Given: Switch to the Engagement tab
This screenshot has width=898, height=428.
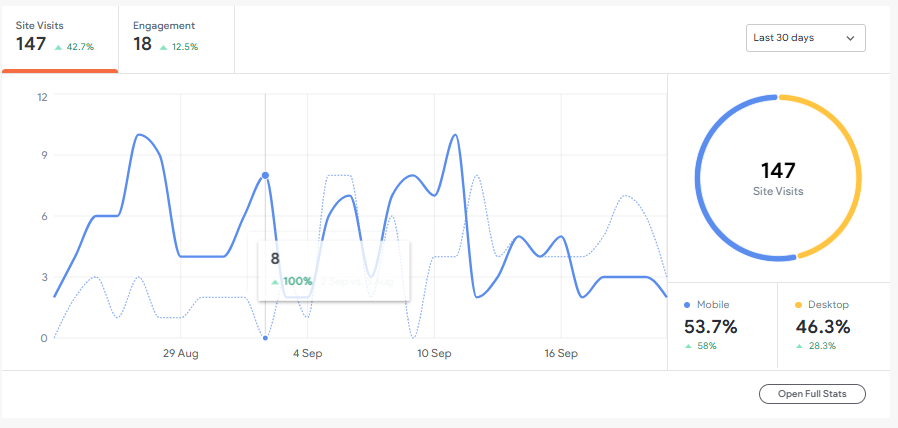Looking at the screenshot, I should (175, 36).
